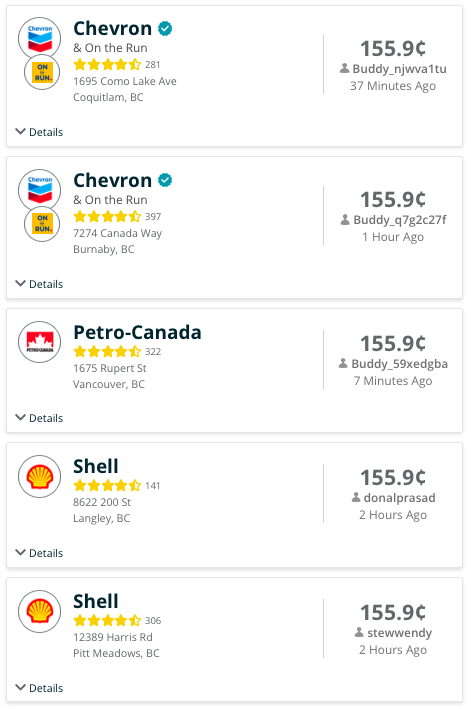Click the user icon next to donalprasad
This screenshot has height=709, width=471.
click(356, 497)
